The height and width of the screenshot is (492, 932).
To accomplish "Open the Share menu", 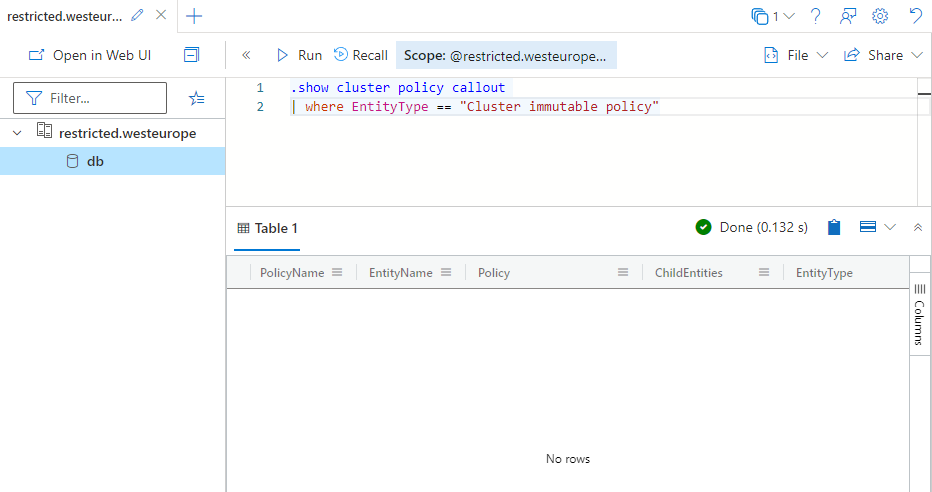I will (883, 55).
